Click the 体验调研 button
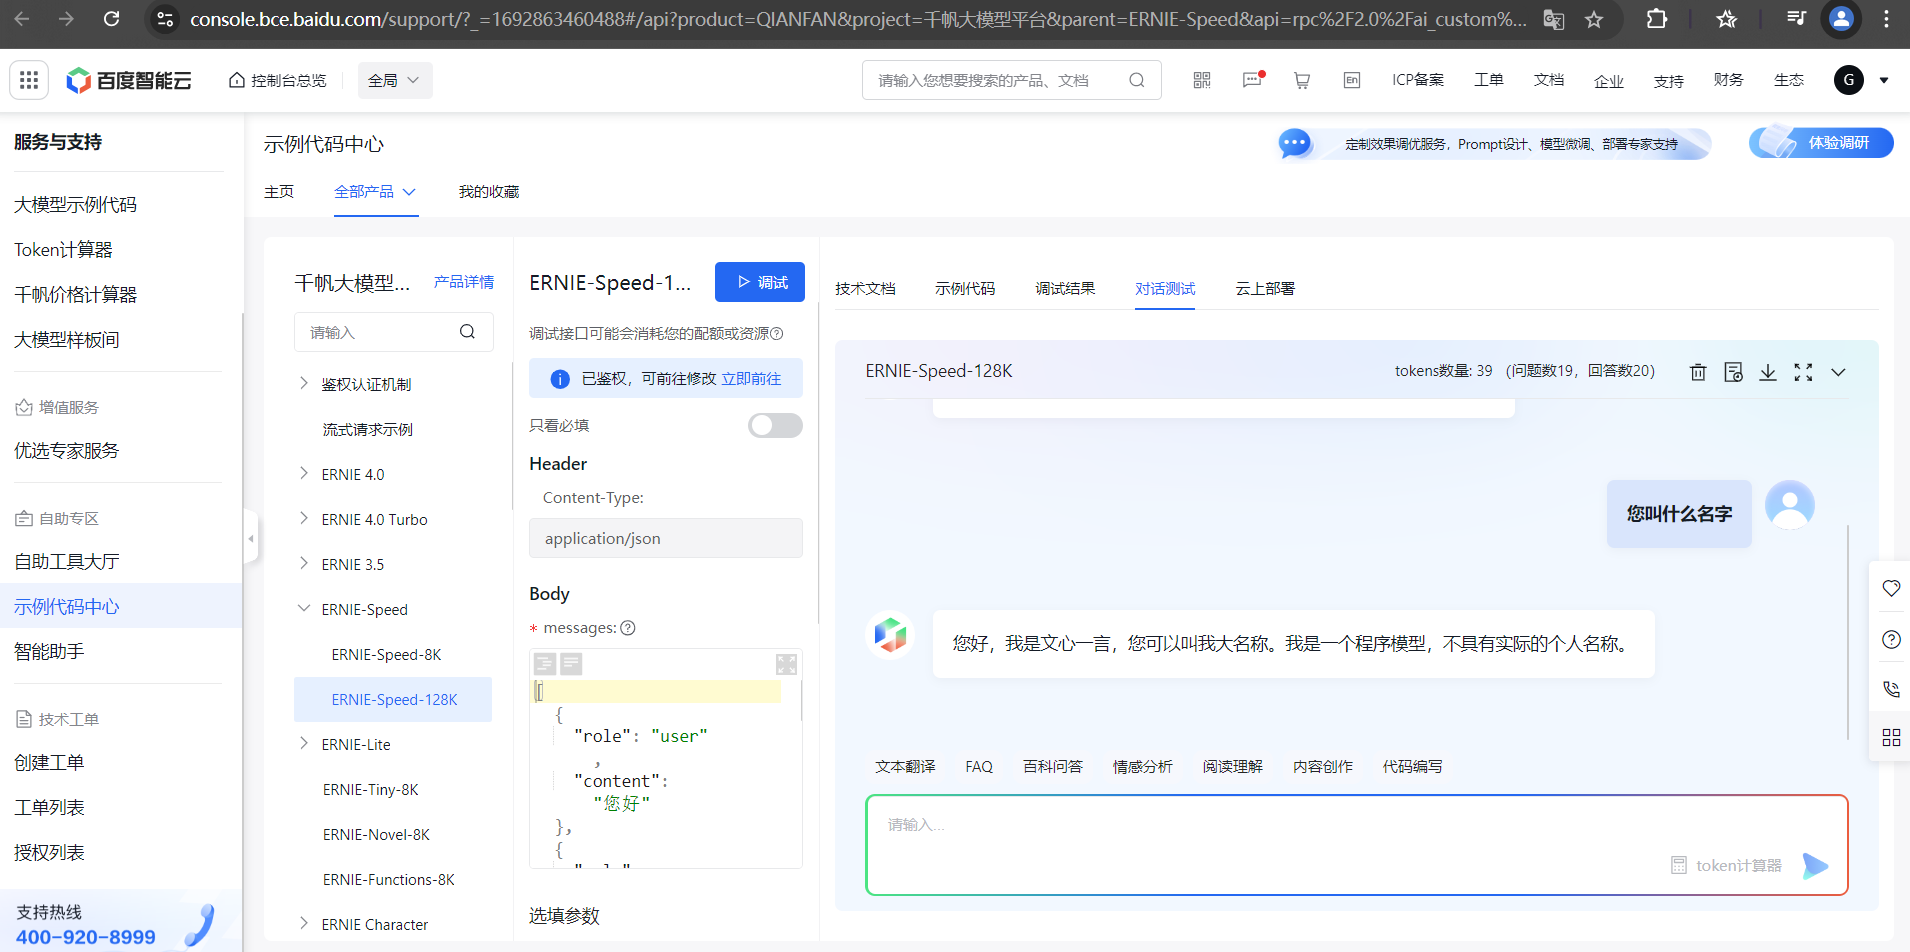Image resolution: width=1910 pixels, height=952 pixels. coord(1821,143)
